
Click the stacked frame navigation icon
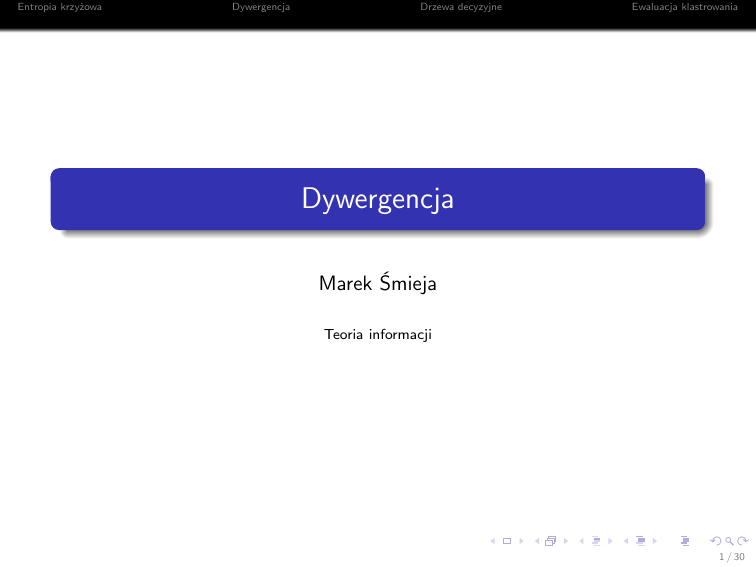pos(550,541)
